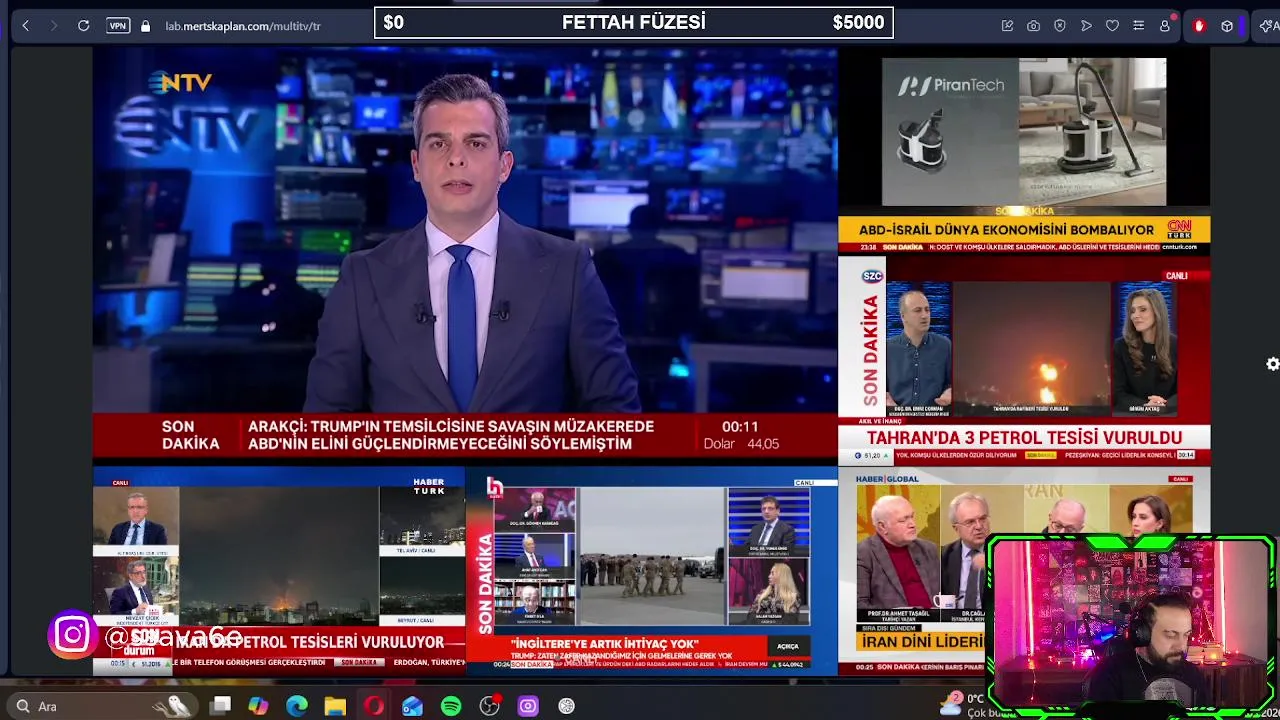Toggle the VPN badge in the address bar
The width and height of the screenshot is (1280, 720).
tap(118, 26)
